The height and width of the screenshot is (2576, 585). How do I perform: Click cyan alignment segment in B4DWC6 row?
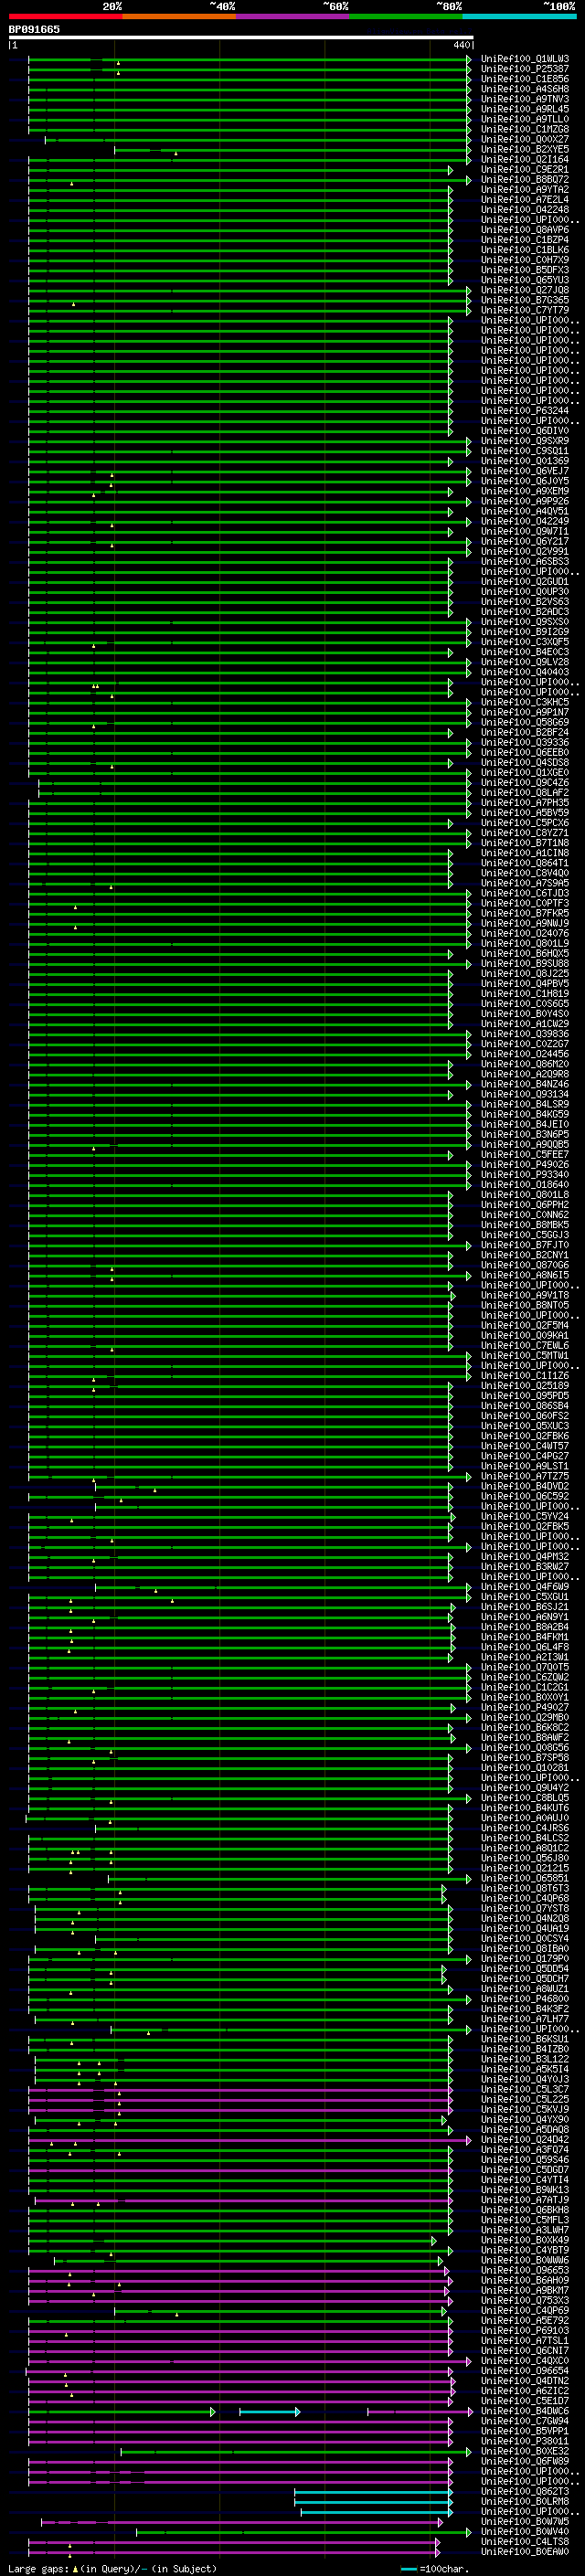coord(269,2412)
